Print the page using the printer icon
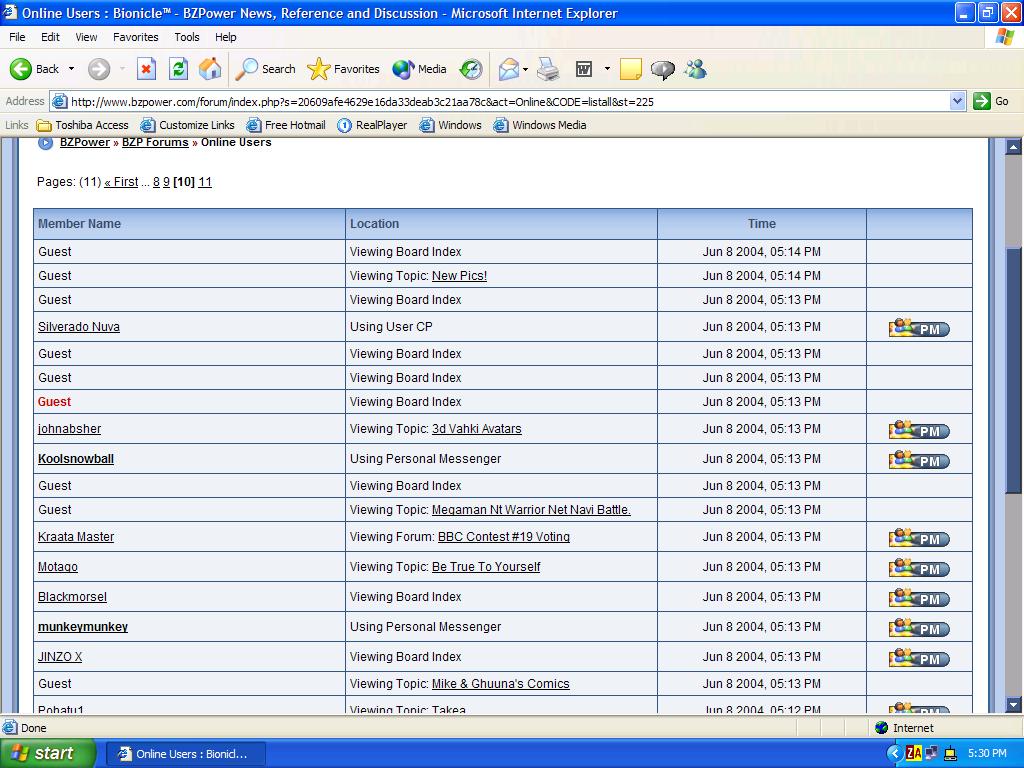Screen dimensions: 1024x768 coord(548,69)
